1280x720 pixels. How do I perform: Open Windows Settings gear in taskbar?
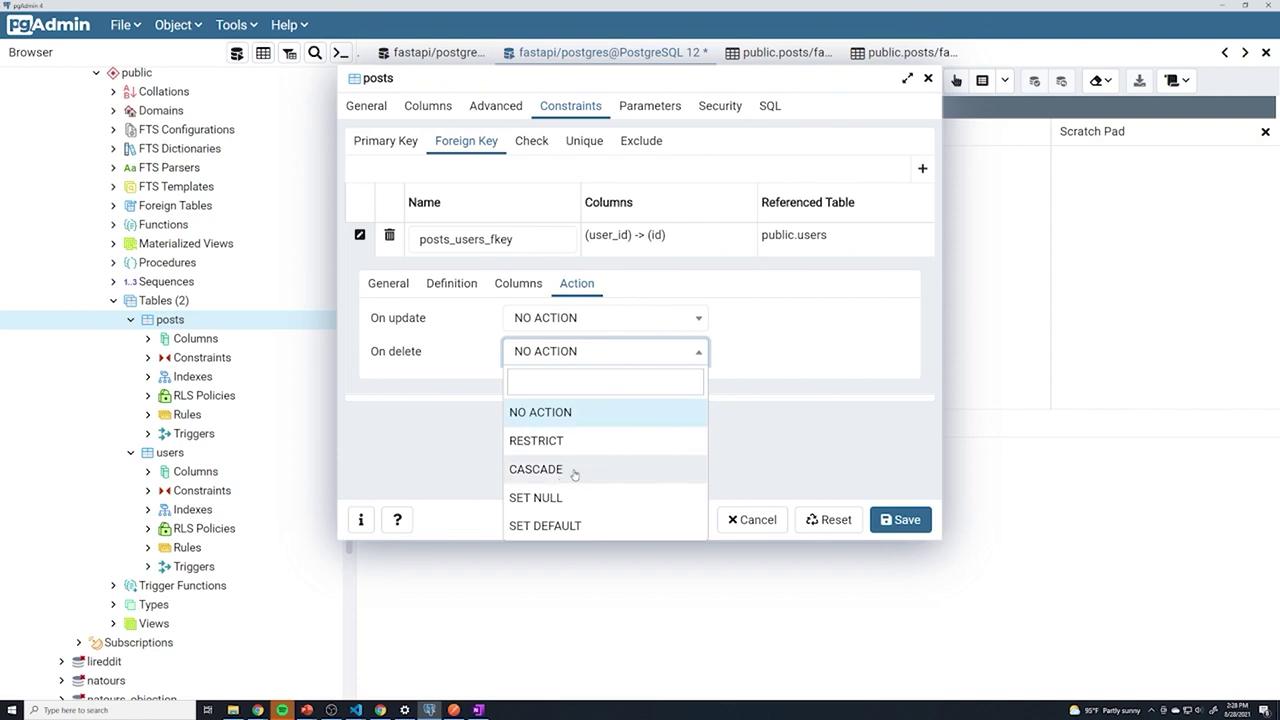pyautogui.click(x=404, y=710)
